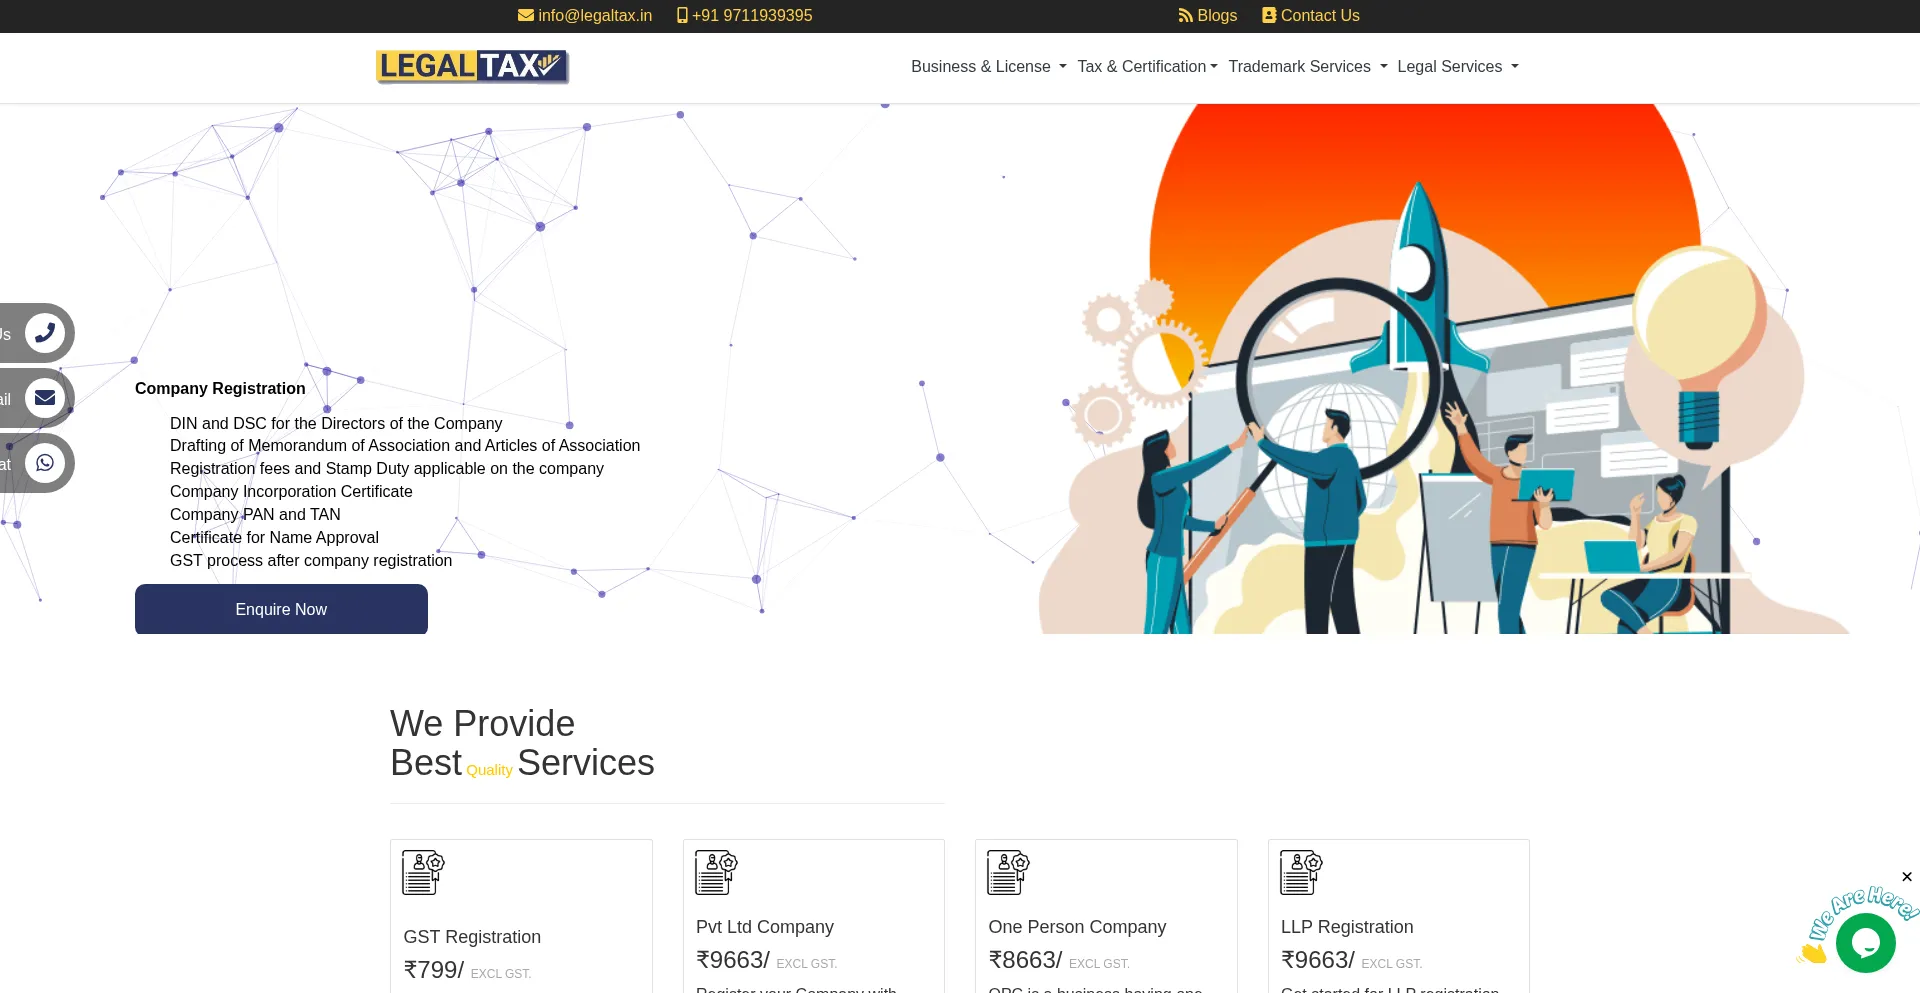
Task: Click the phone call icon in sidebar
Action: point(44,333)
